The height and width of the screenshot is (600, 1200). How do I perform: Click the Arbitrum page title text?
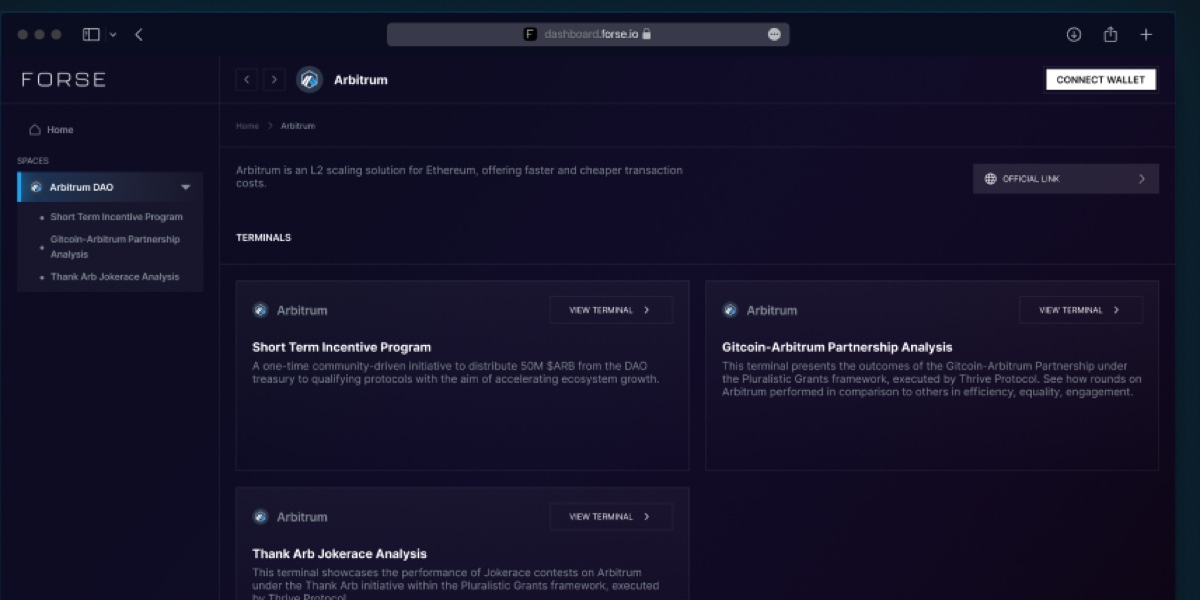click(361, 80)
